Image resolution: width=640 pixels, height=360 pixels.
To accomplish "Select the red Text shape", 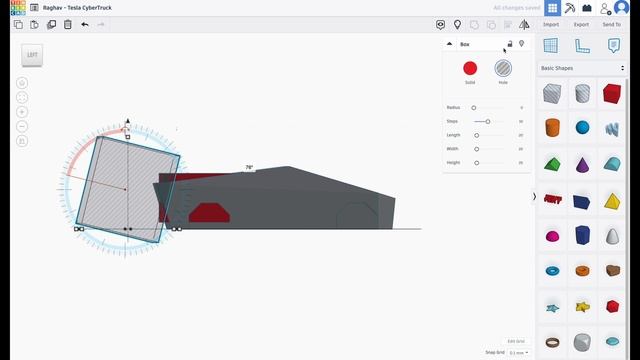I will click(553, 199).
